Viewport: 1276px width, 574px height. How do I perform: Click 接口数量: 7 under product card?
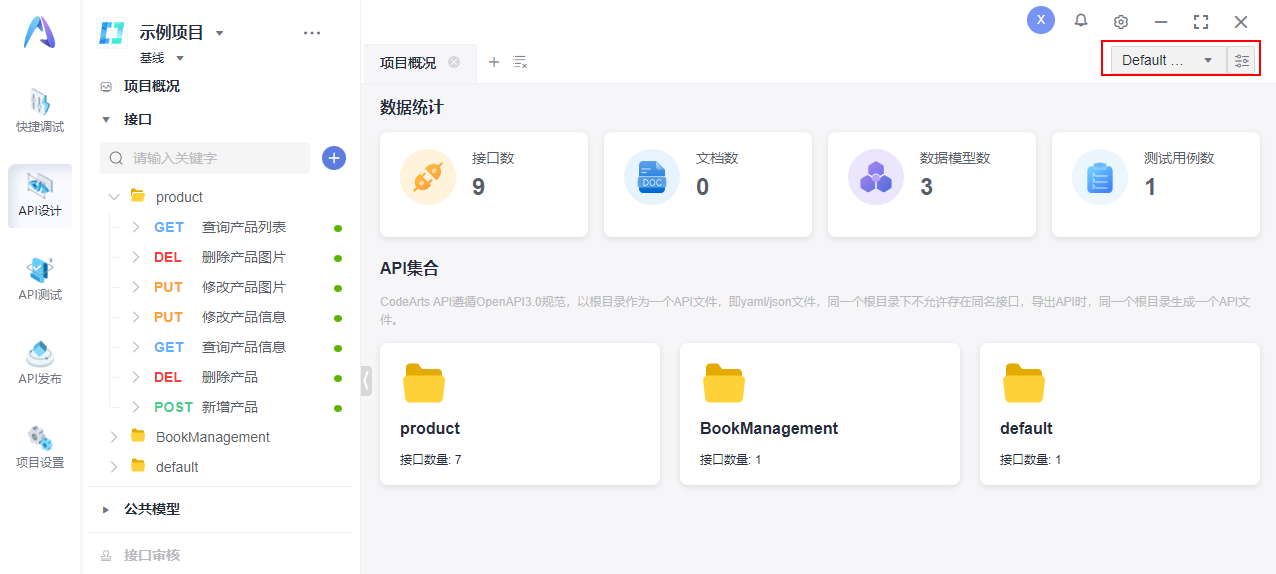point(431,460)
